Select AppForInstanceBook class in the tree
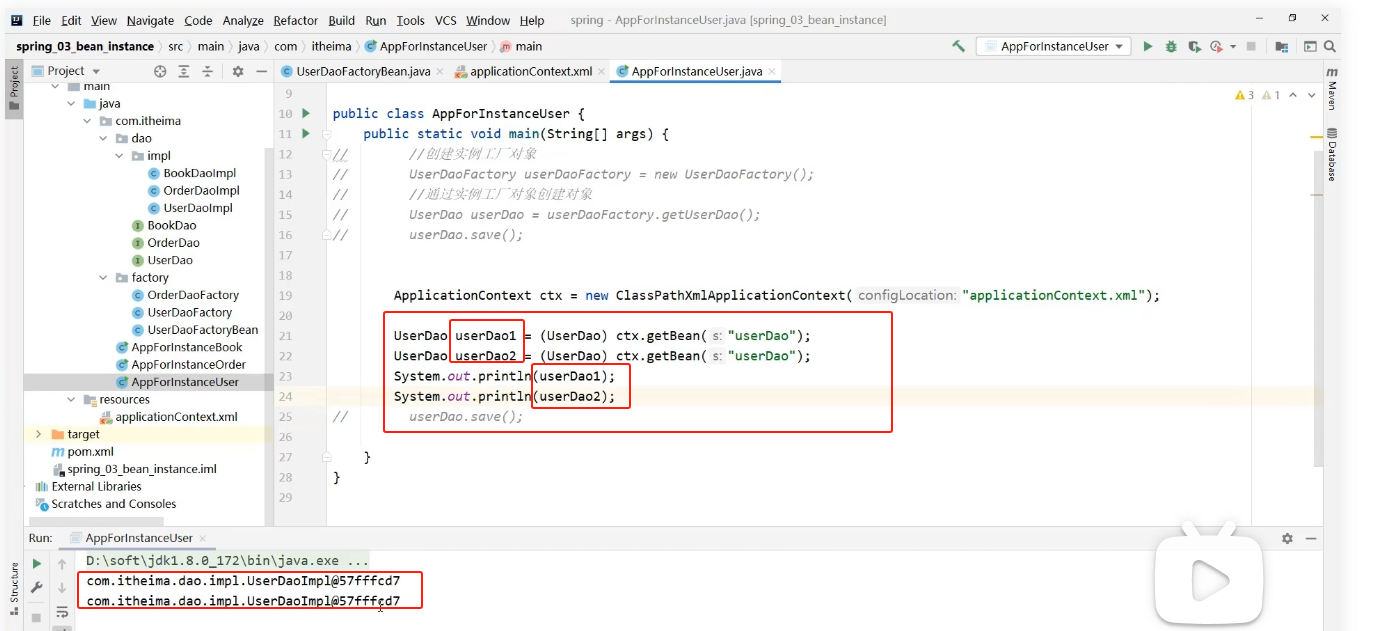 188,347
